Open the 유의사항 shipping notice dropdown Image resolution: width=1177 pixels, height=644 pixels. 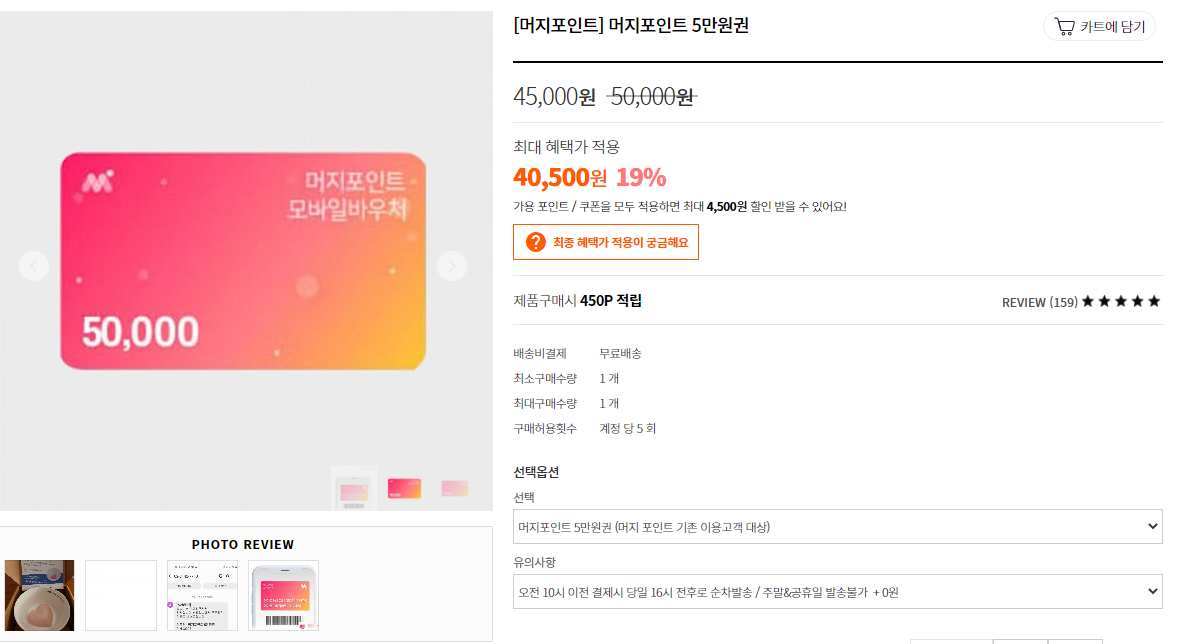(838, 591)
